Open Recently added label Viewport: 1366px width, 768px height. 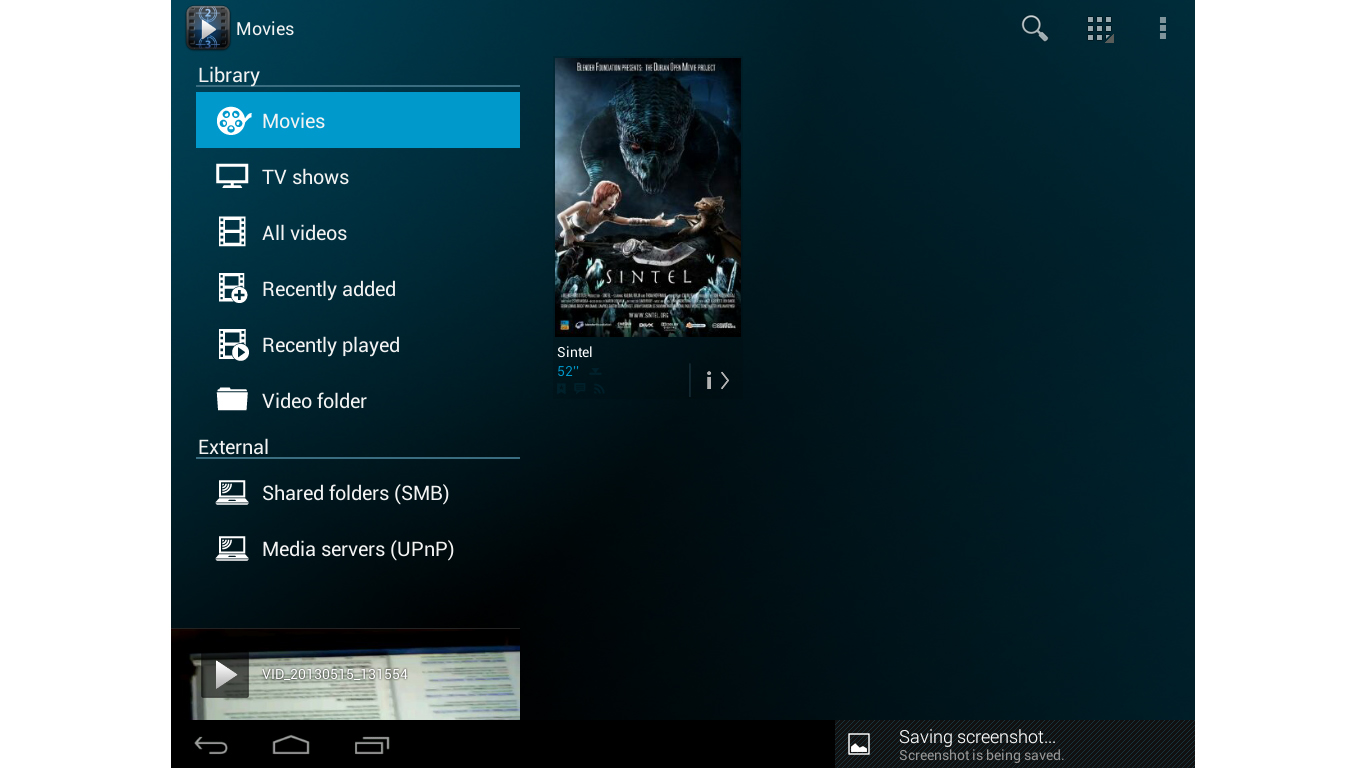pos(329,289)
